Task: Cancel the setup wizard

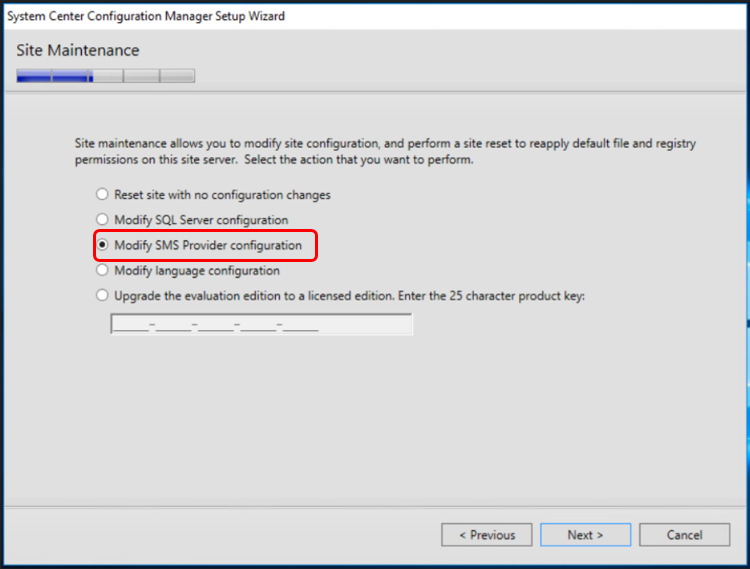Action: pos(684,535)
